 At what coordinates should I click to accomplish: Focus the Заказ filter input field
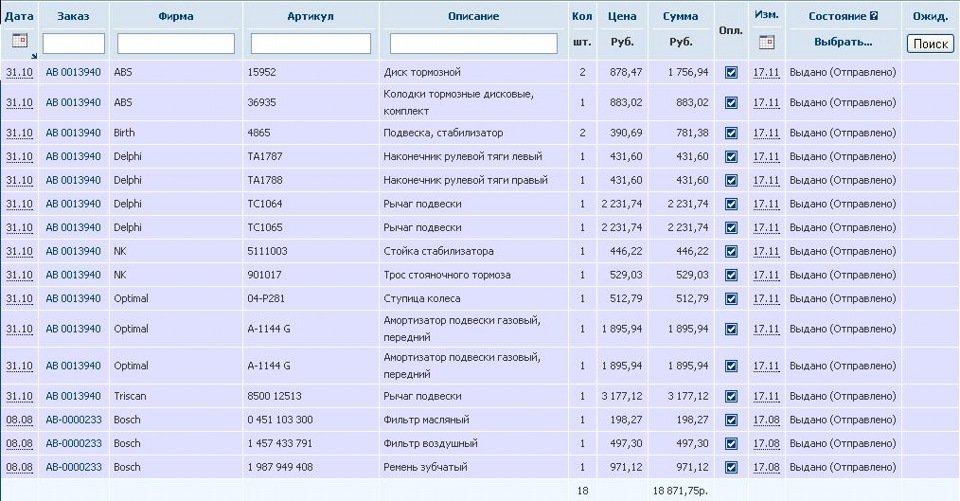(x=74, y=44)
